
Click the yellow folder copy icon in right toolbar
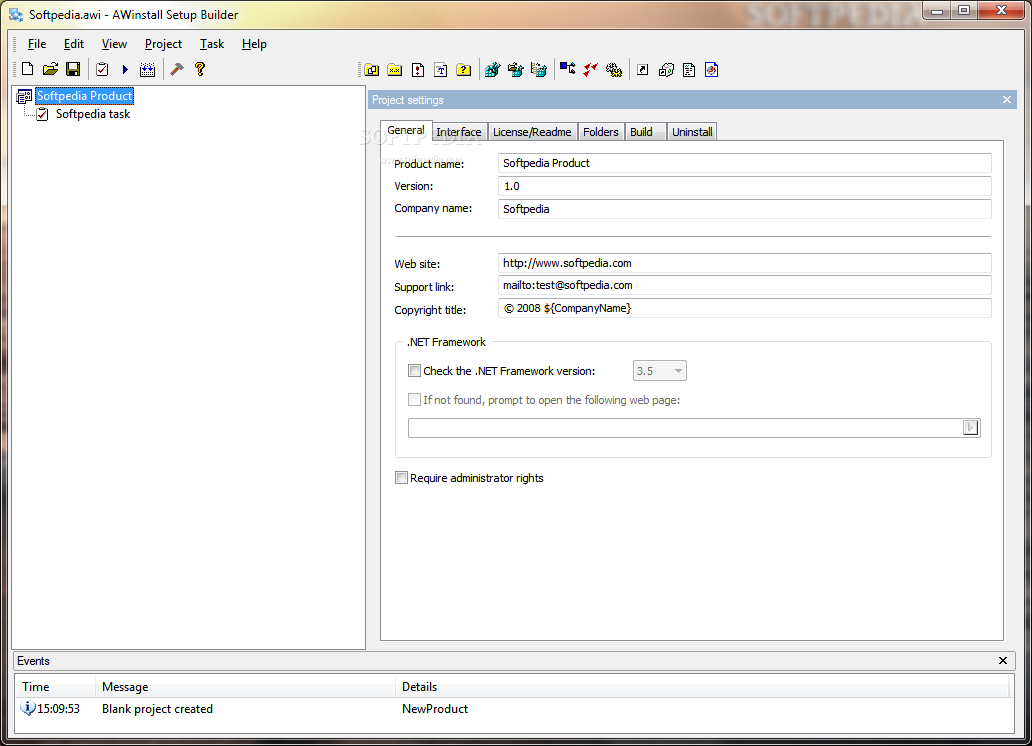pos(372,70)
